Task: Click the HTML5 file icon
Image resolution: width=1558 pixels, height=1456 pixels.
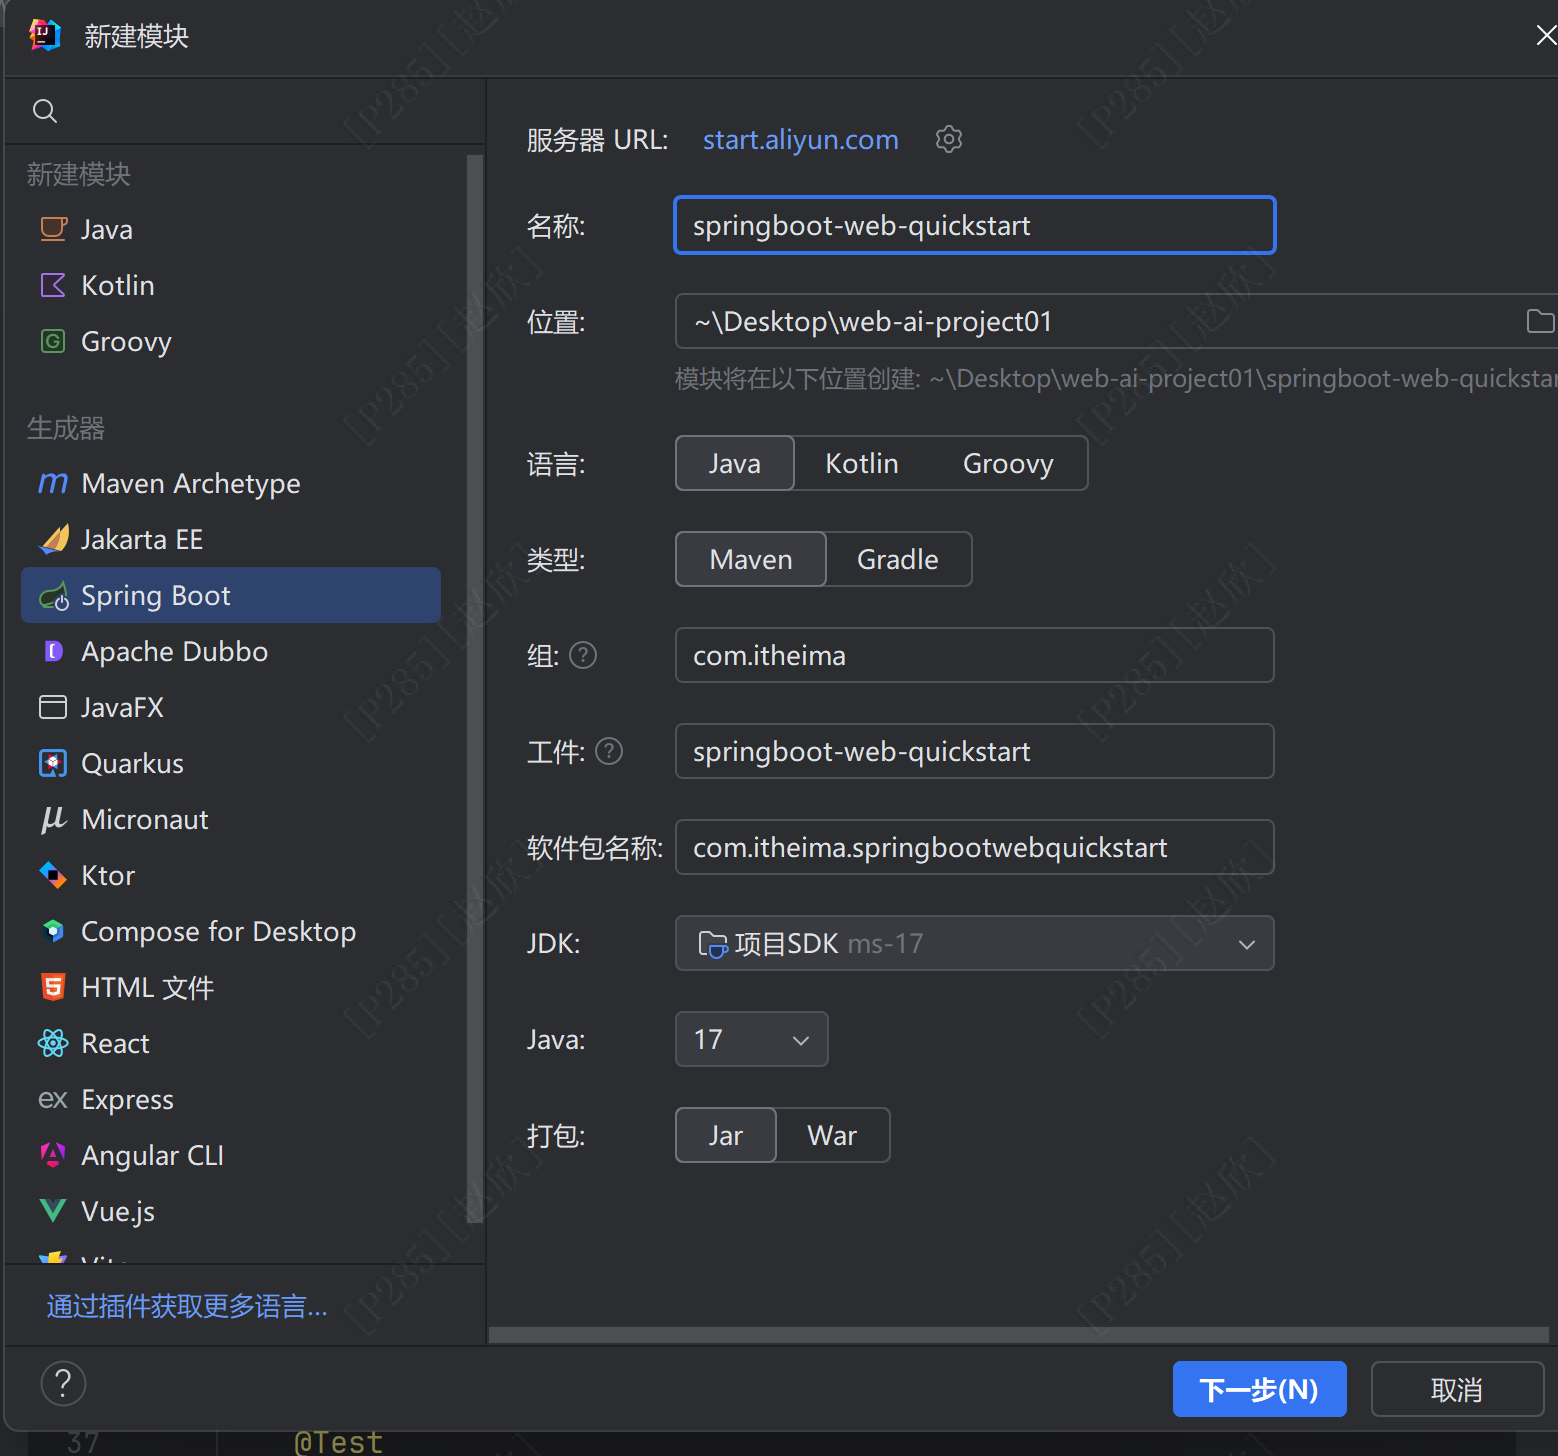Action: (x=53, y=987)
